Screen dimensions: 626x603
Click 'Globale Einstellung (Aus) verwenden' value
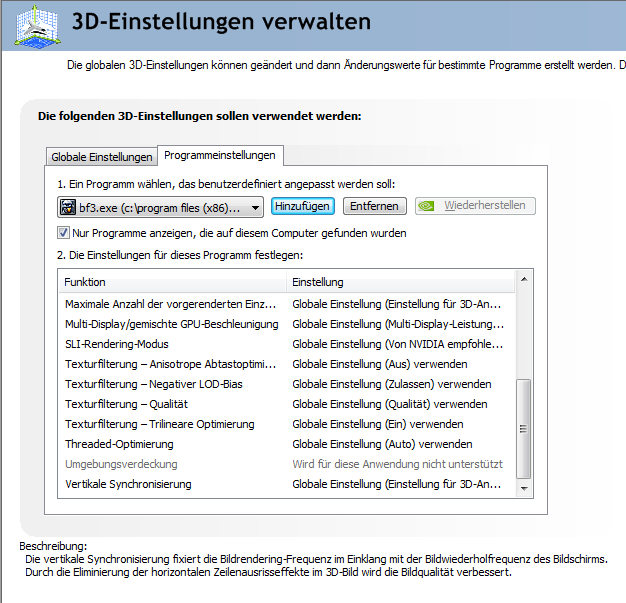pos(380,364)
